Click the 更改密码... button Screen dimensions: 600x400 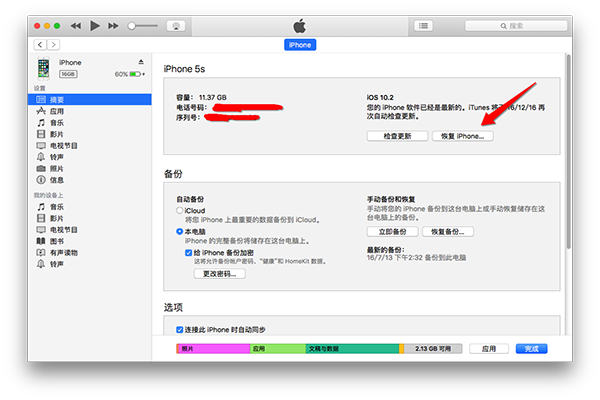click(220, 274)
